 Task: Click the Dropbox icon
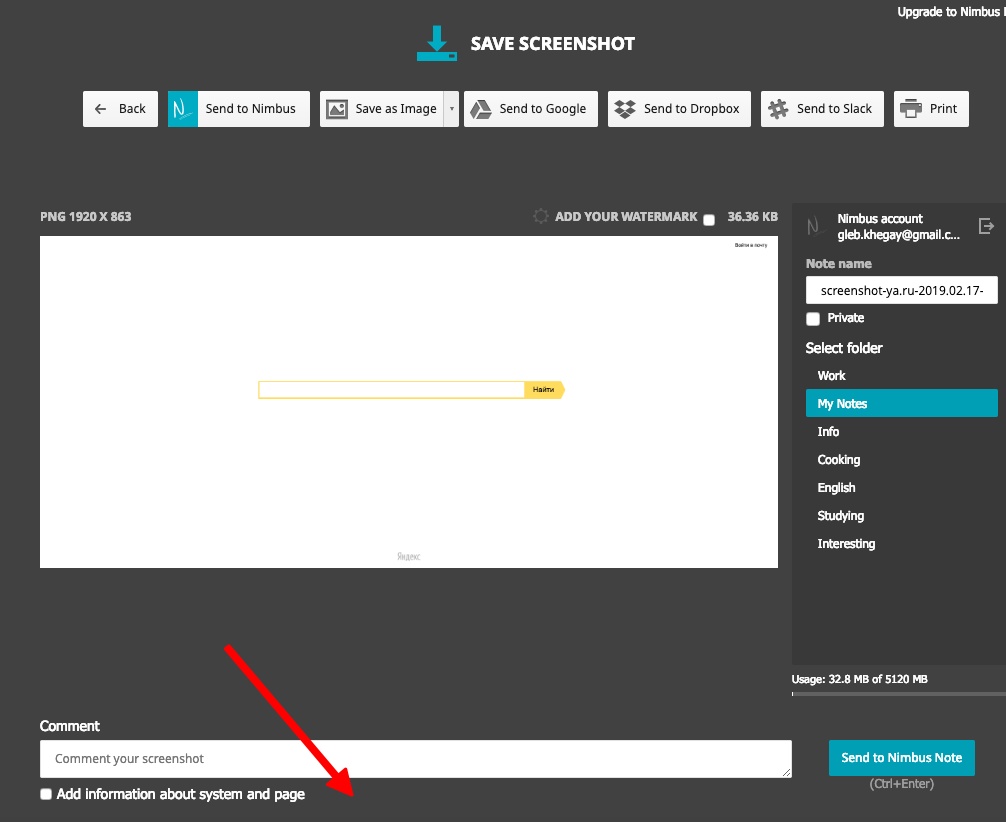click(625, 109)
